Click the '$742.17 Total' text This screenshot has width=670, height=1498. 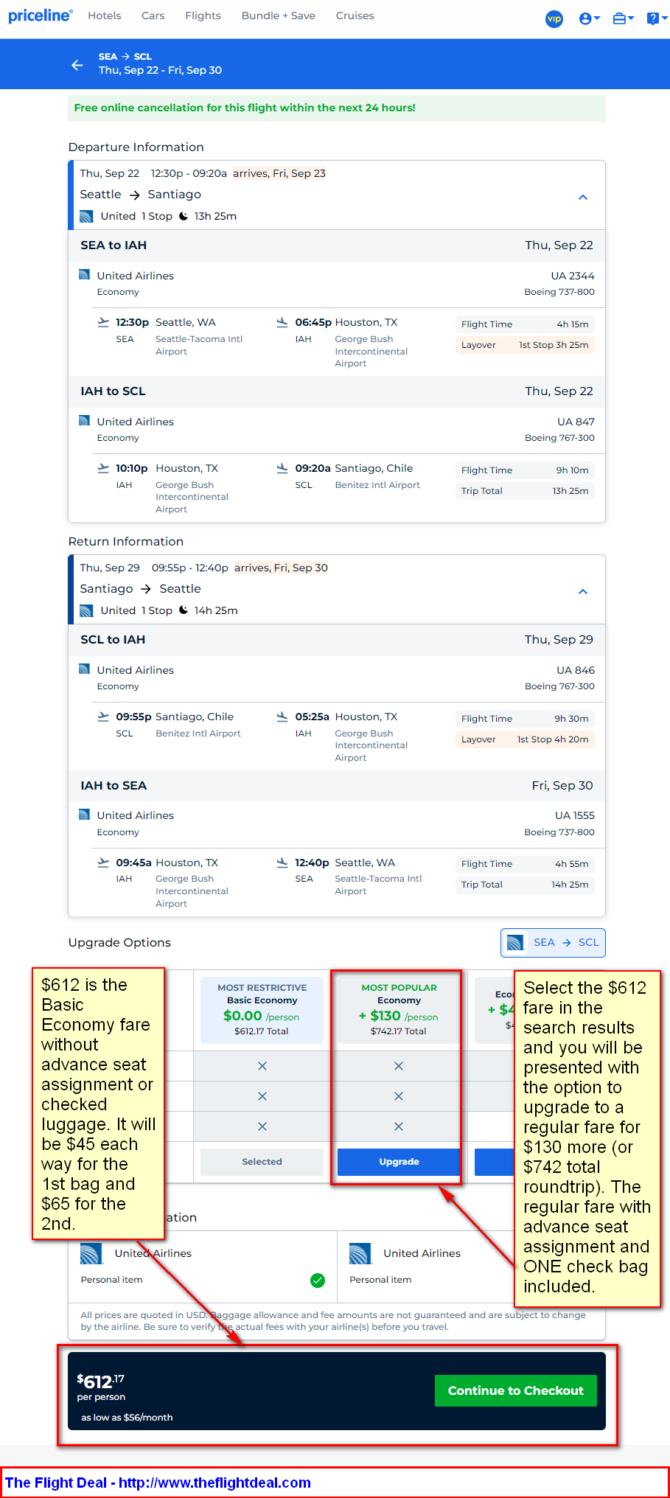(x=398, y=1031)
